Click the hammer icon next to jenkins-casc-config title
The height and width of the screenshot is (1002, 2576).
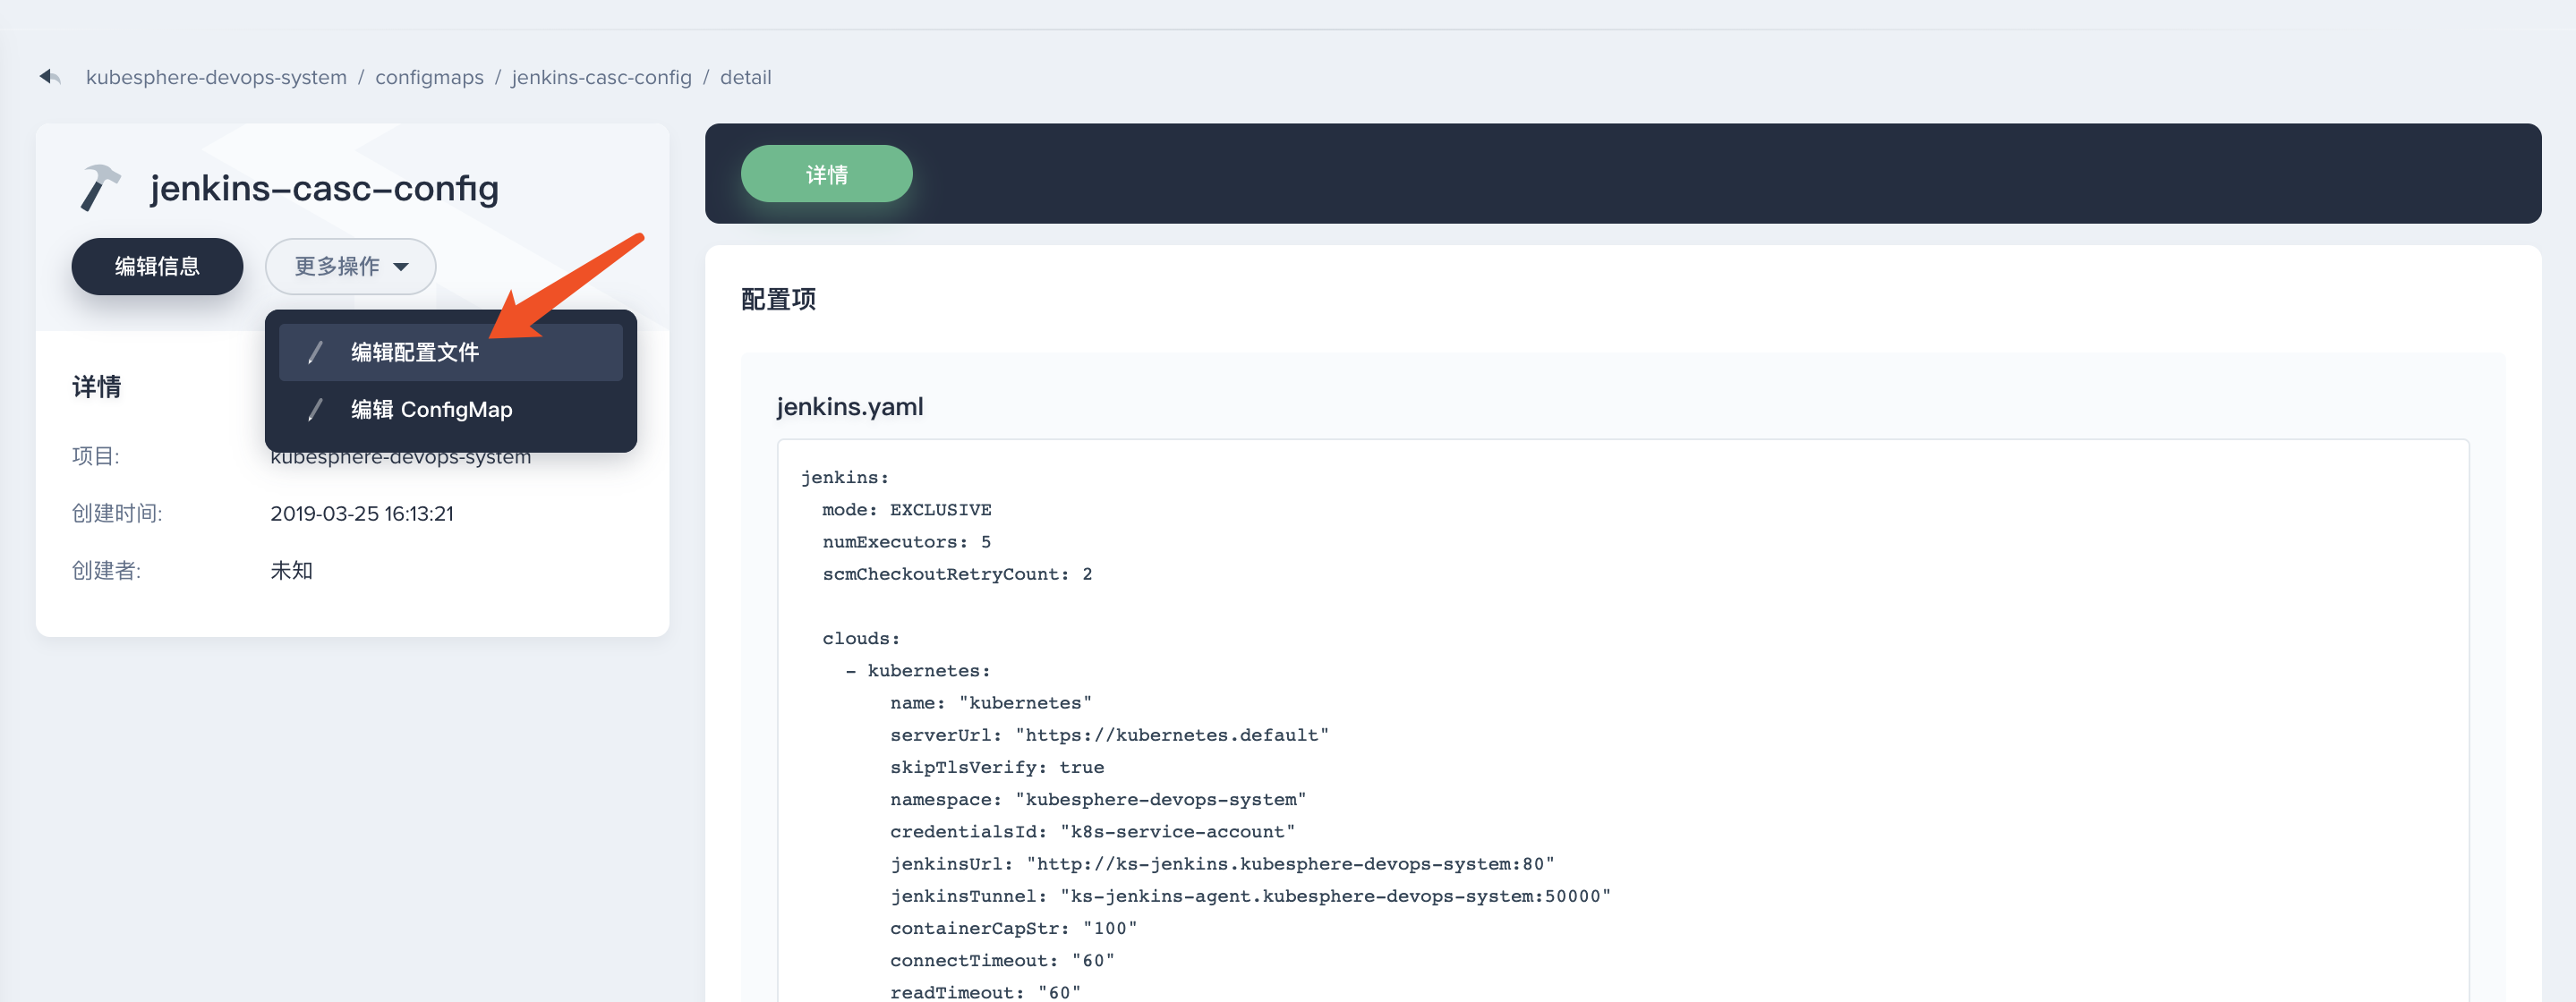click(x=100, y=185)
